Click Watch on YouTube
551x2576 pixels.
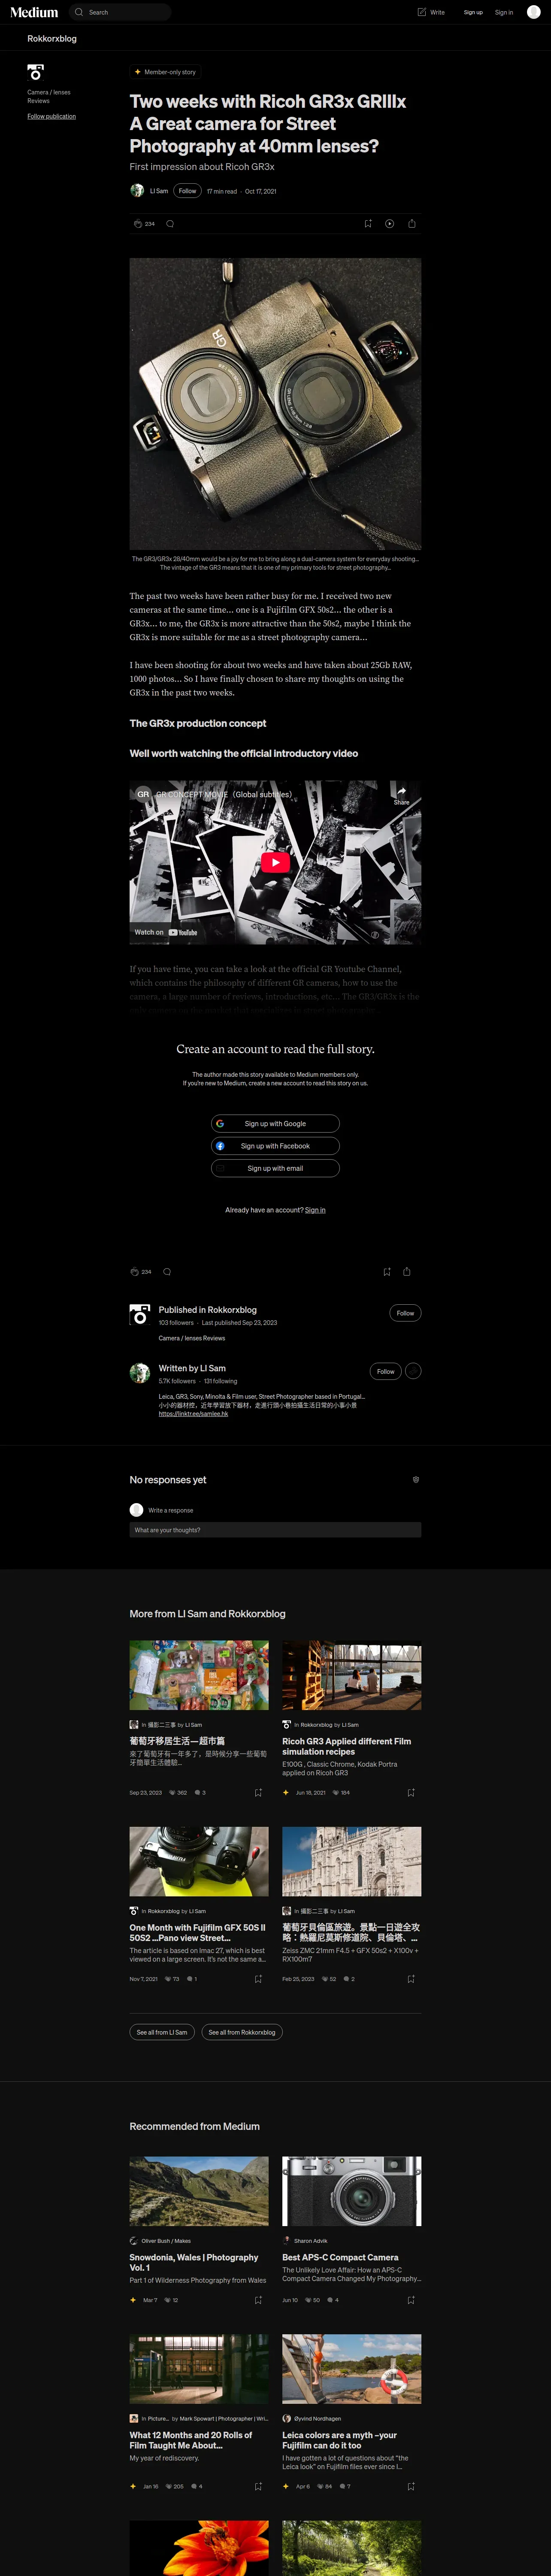(x=166, y=932)
